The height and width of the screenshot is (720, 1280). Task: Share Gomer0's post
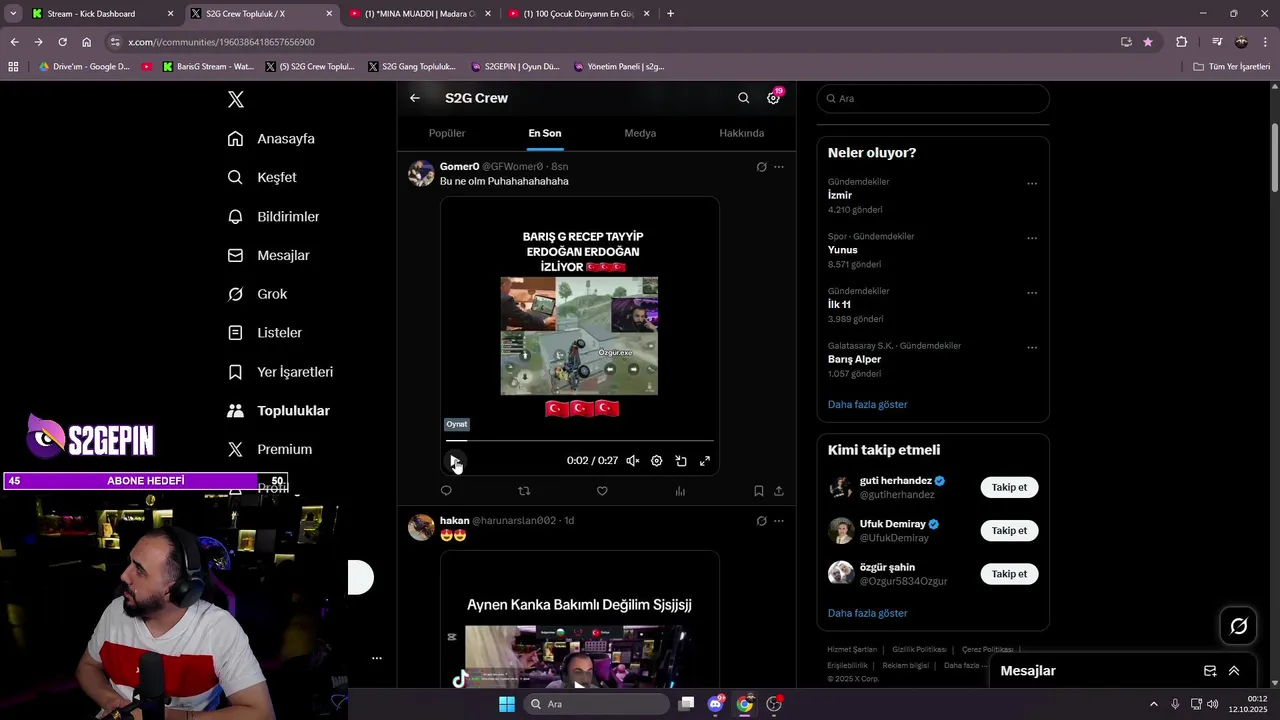pos(779,491)
